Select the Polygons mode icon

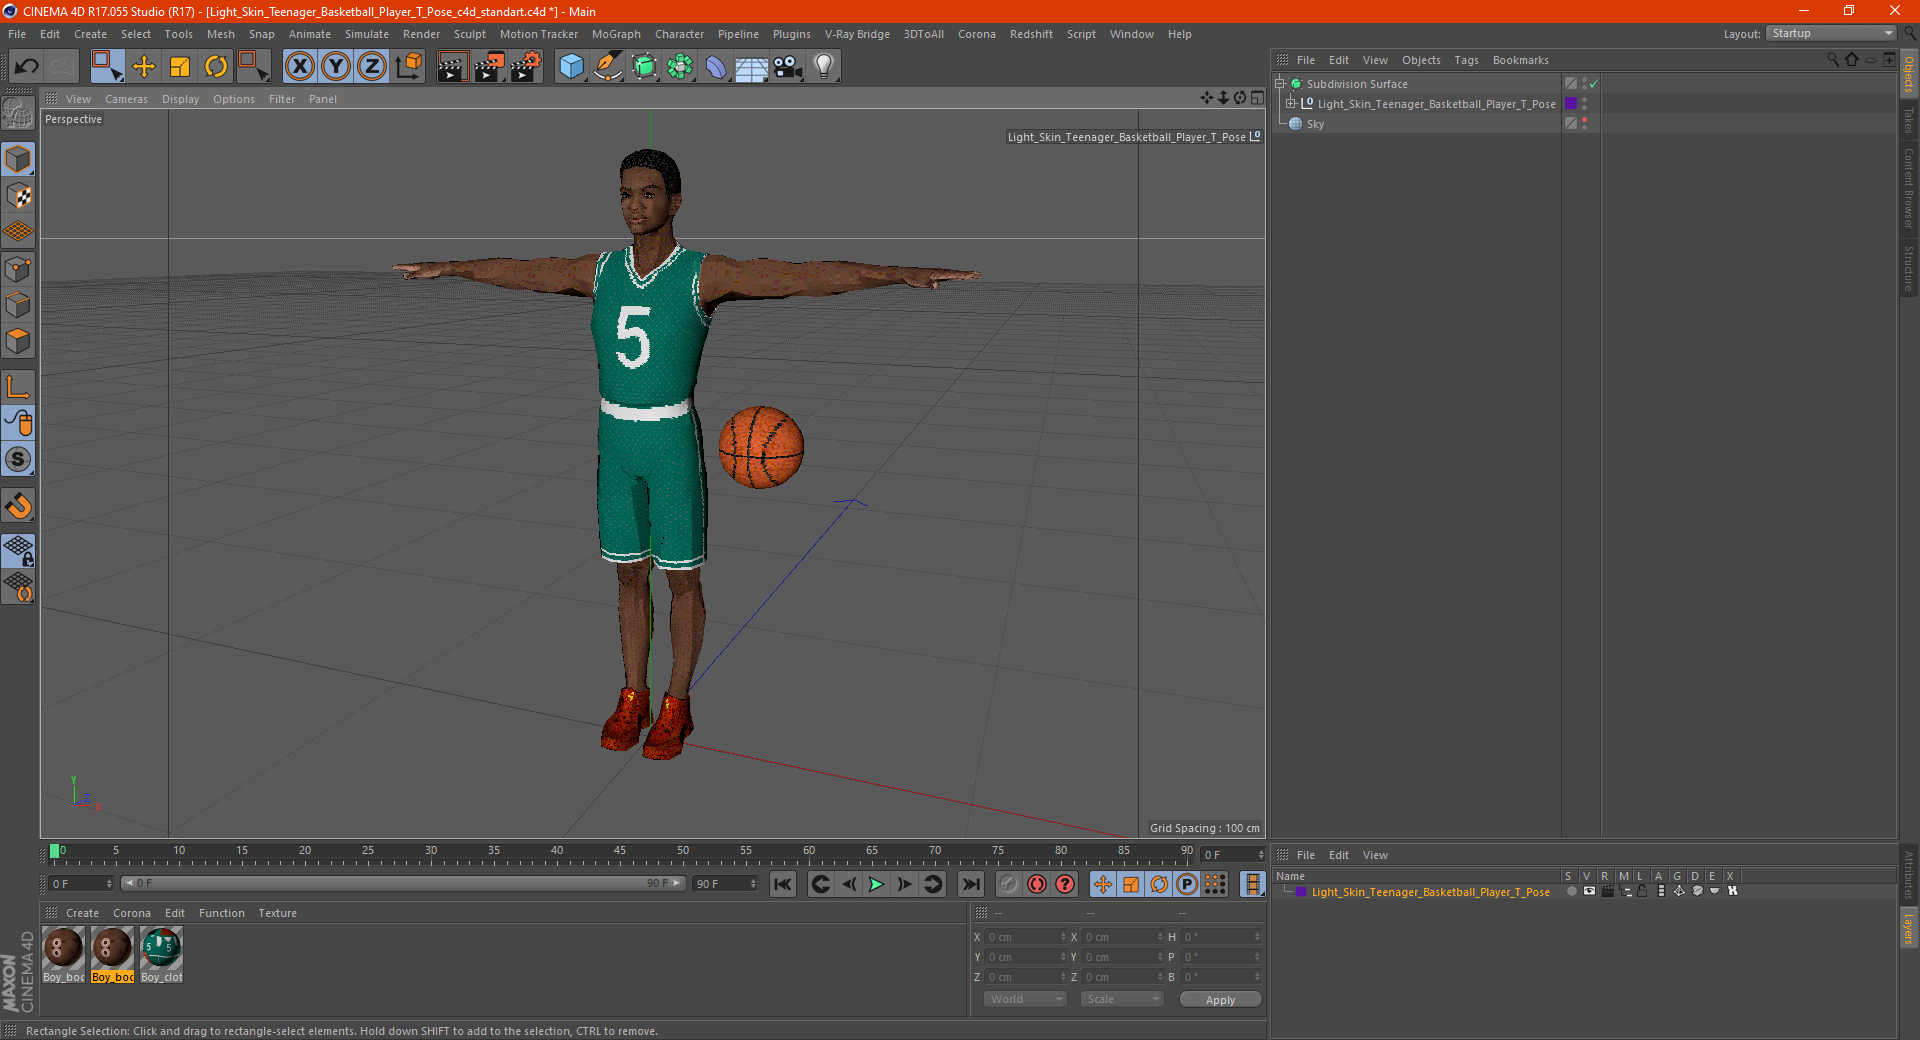(x=18, y=341)
